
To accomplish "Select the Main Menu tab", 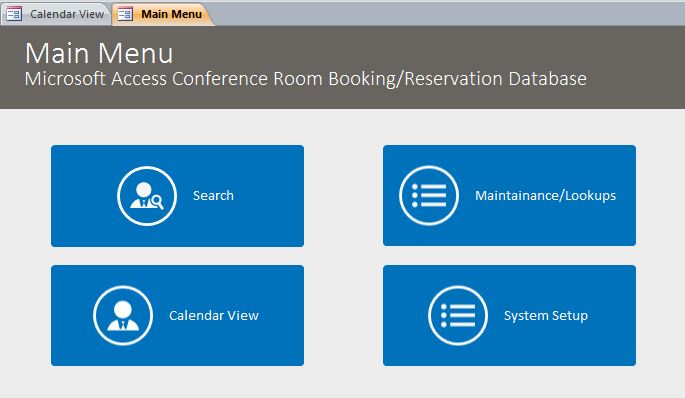I will pos(163,14).
